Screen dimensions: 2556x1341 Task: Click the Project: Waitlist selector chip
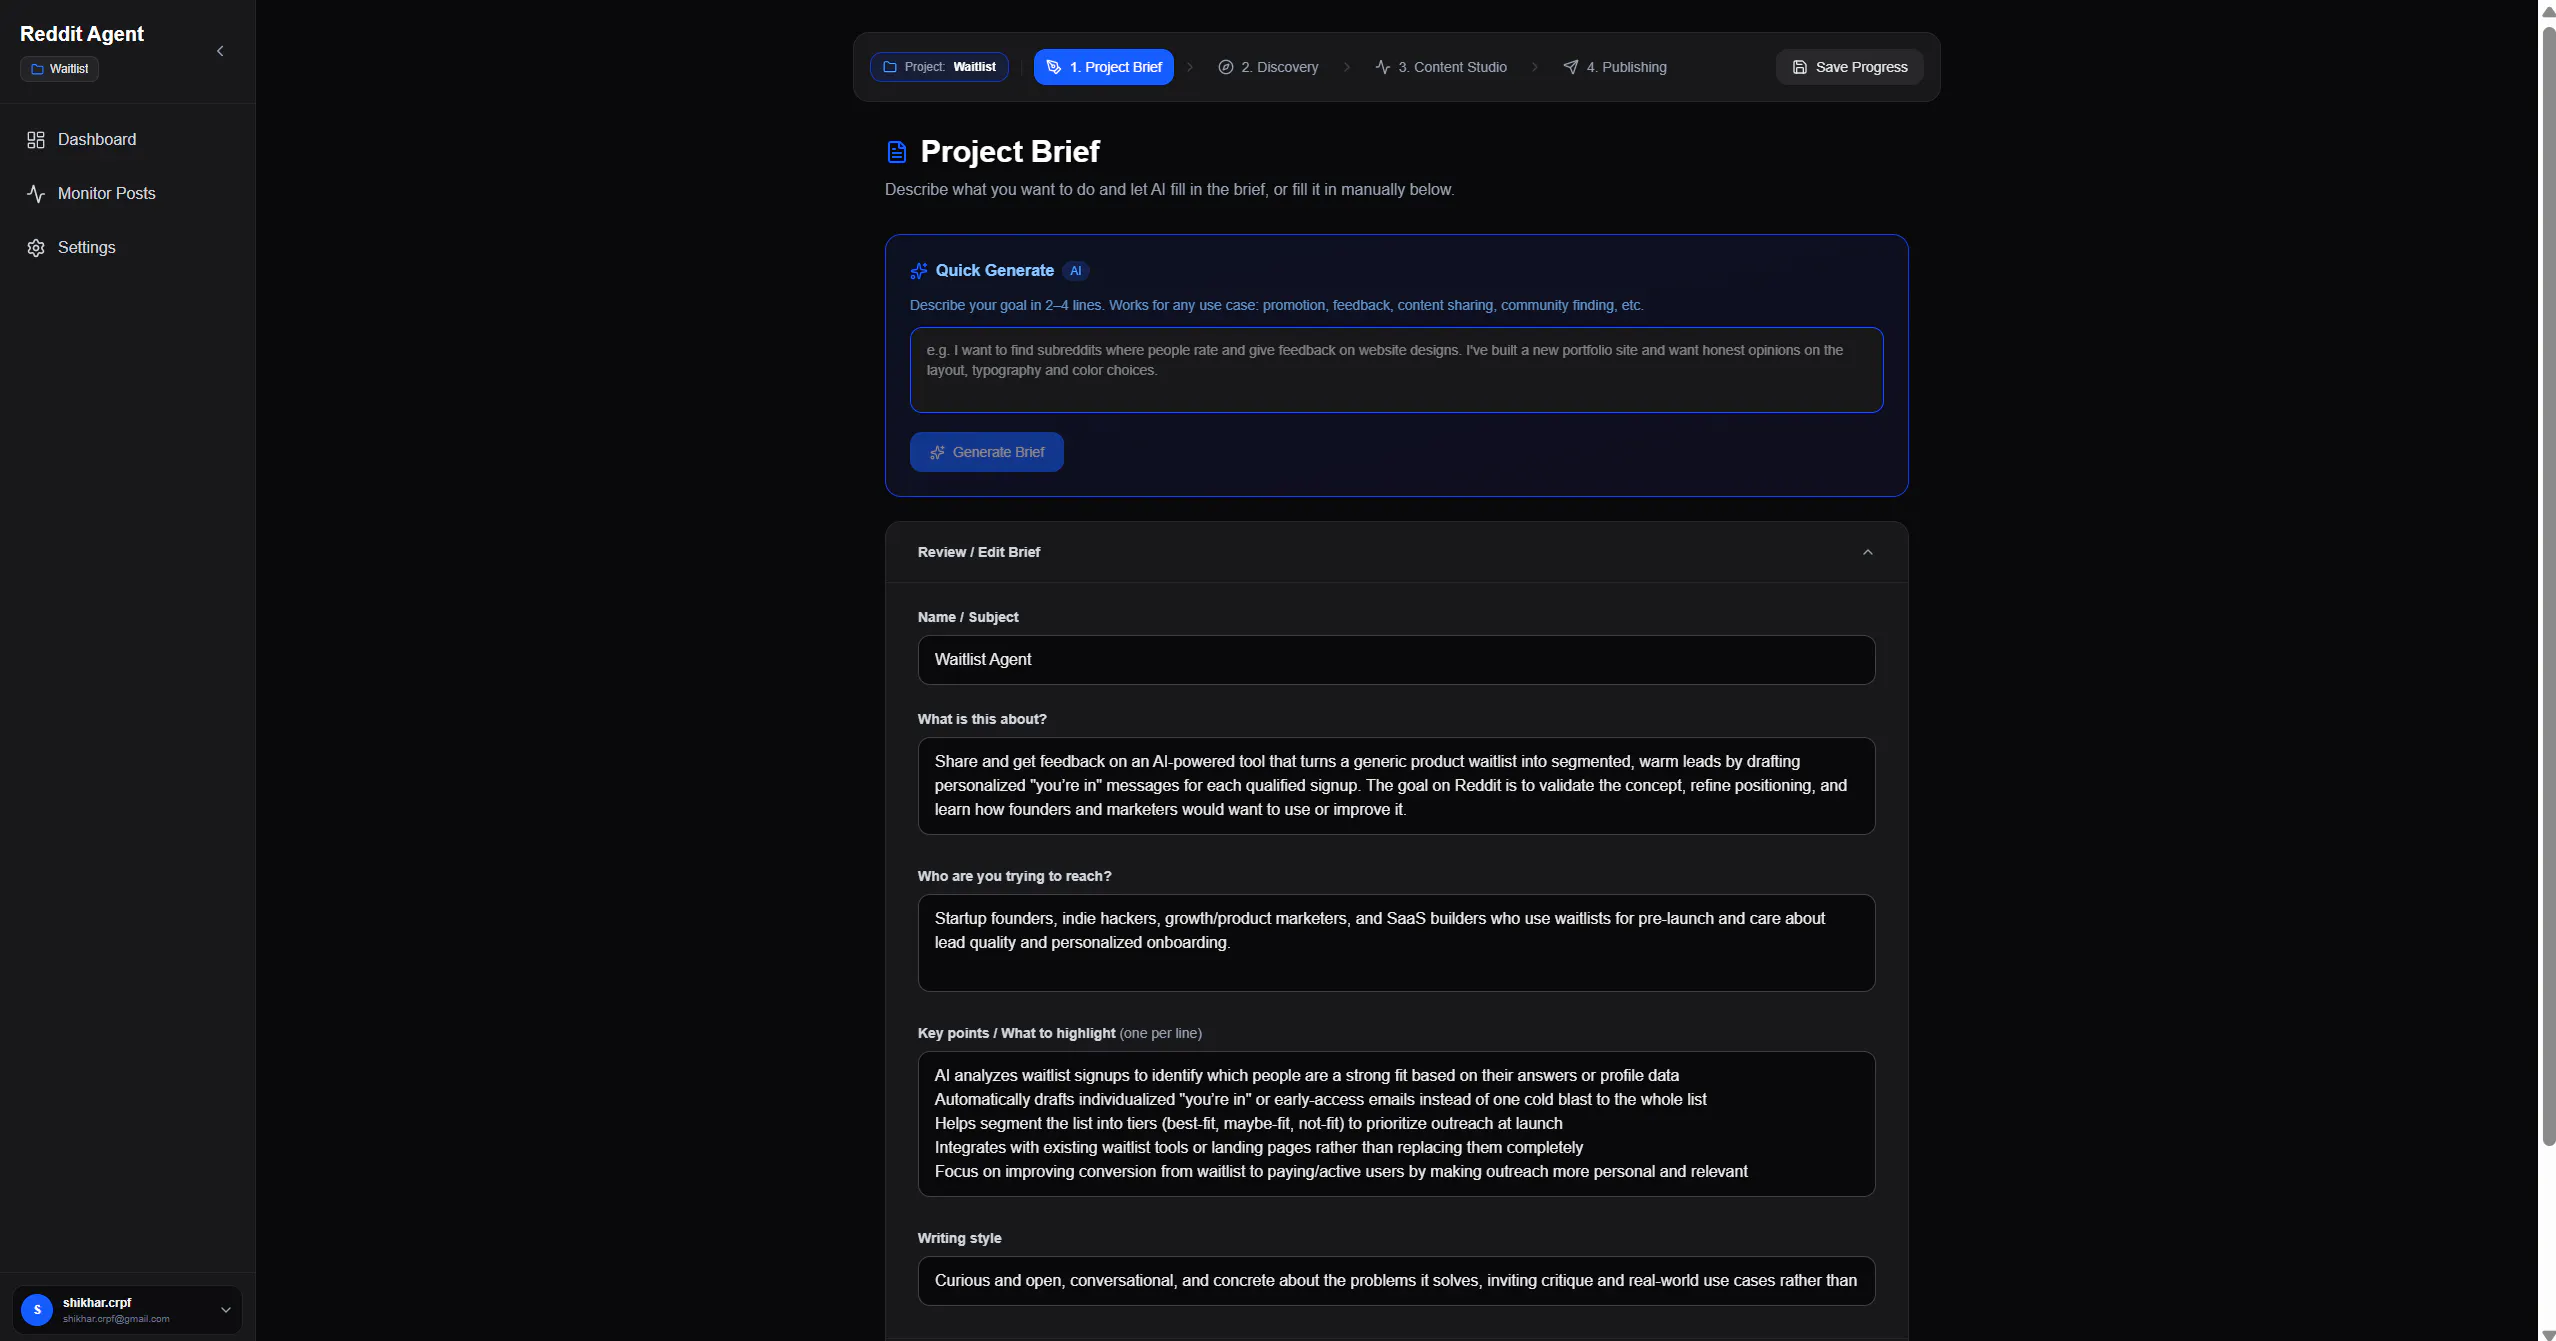[x=939, y=67]
